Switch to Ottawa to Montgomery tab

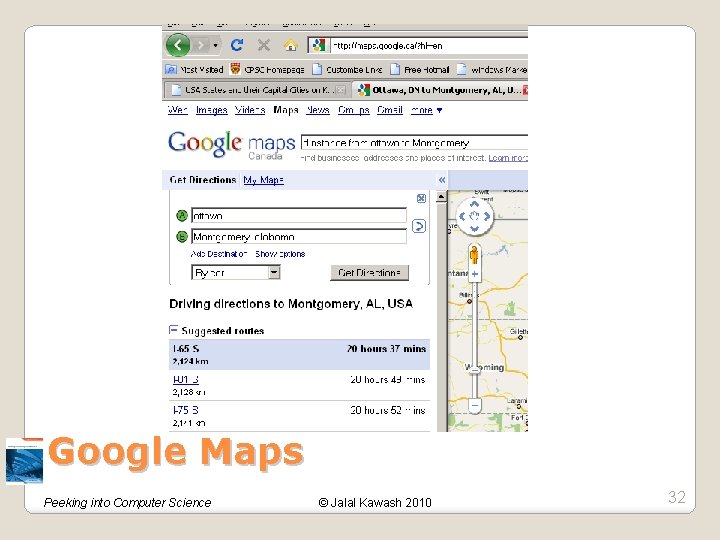point(441,90)
